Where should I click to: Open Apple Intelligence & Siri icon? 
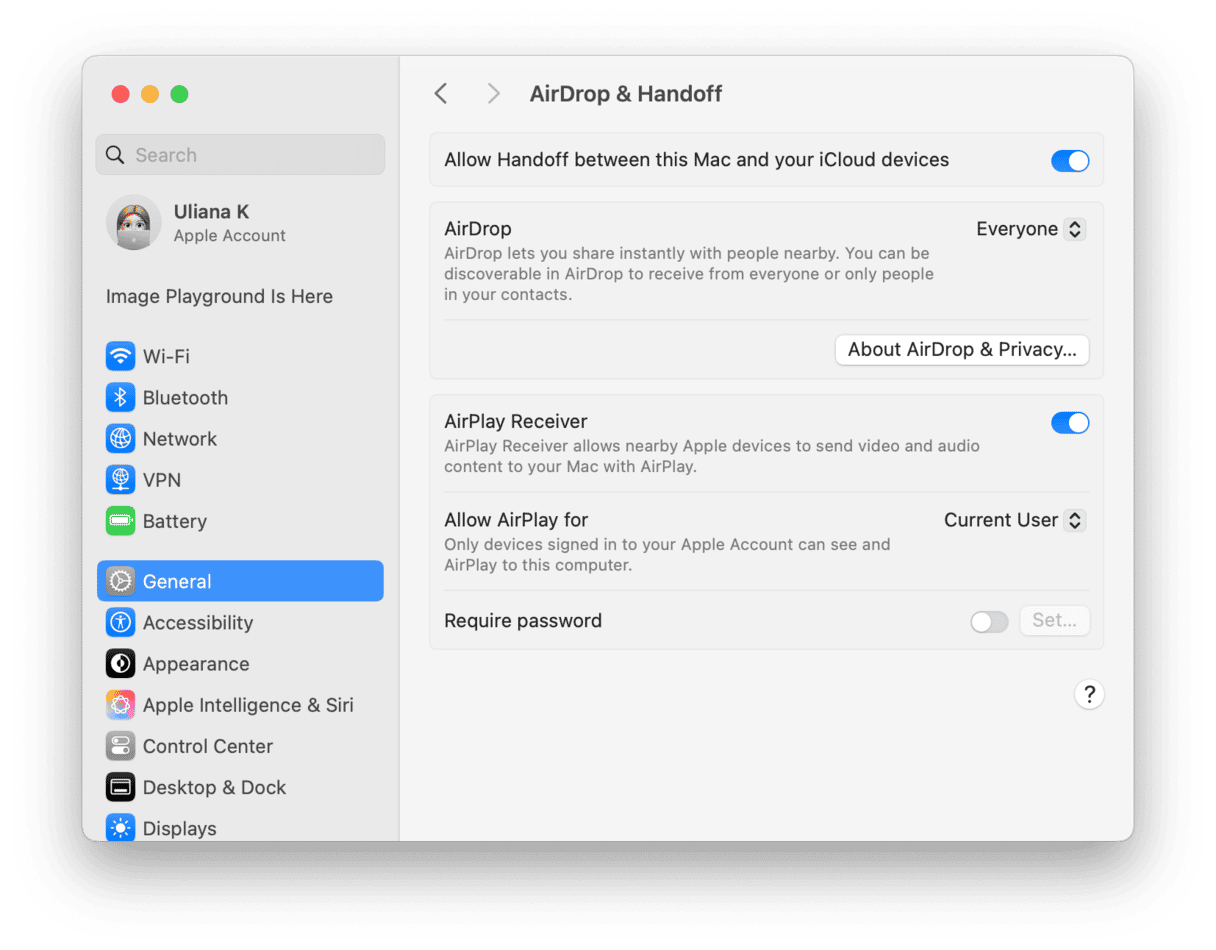(x=121, y=705)
